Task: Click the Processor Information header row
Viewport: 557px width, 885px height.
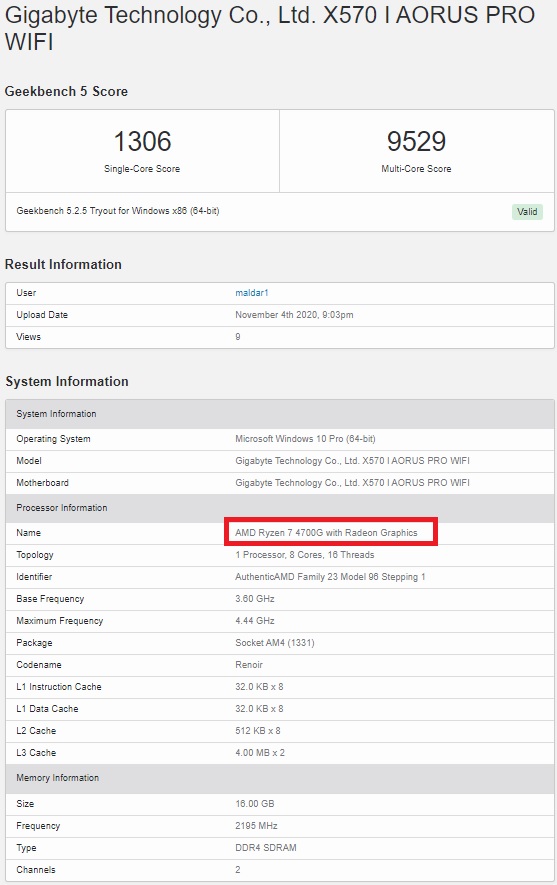Action: [280, 507]
